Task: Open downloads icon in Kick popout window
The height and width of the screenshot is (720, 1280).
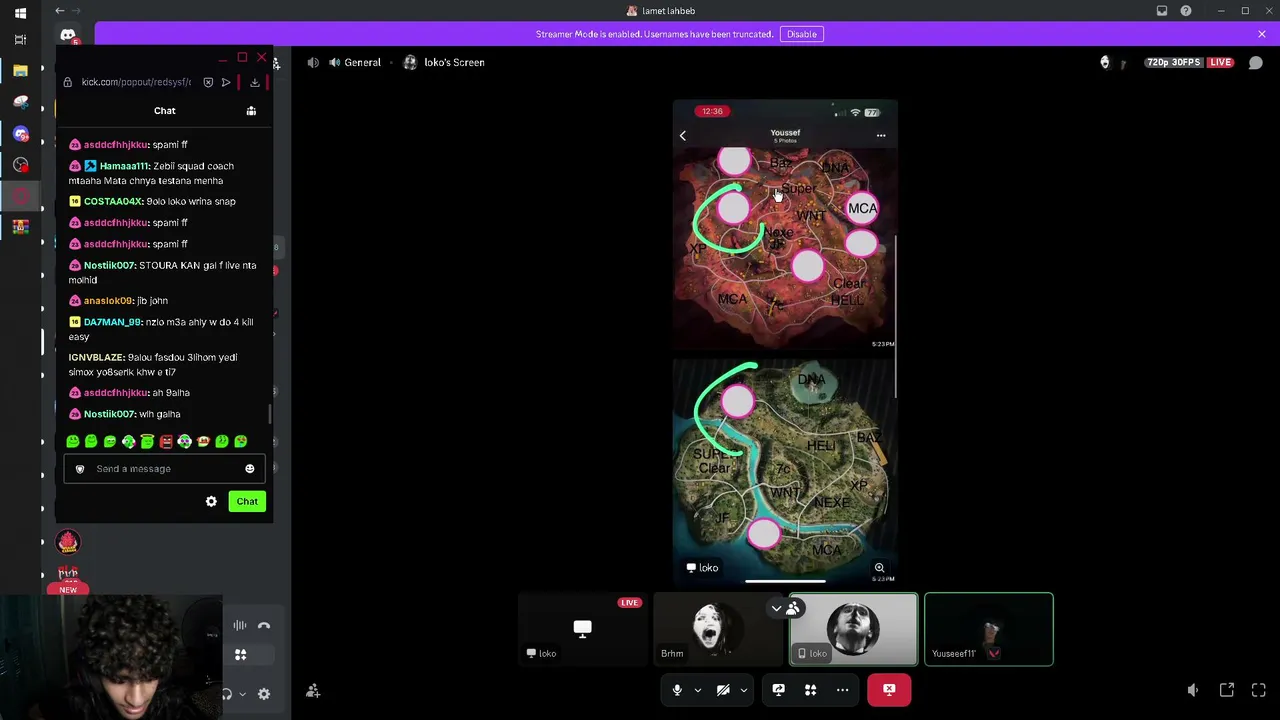Action: click(x=255, y=82)
